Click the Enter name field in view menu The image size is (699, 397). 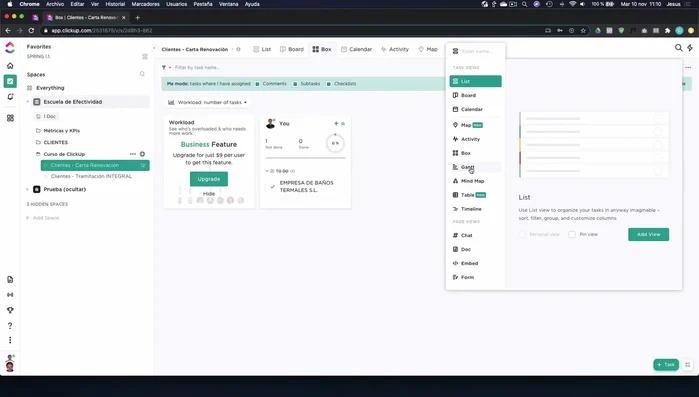pyautogui.click(x=477, y=51)
